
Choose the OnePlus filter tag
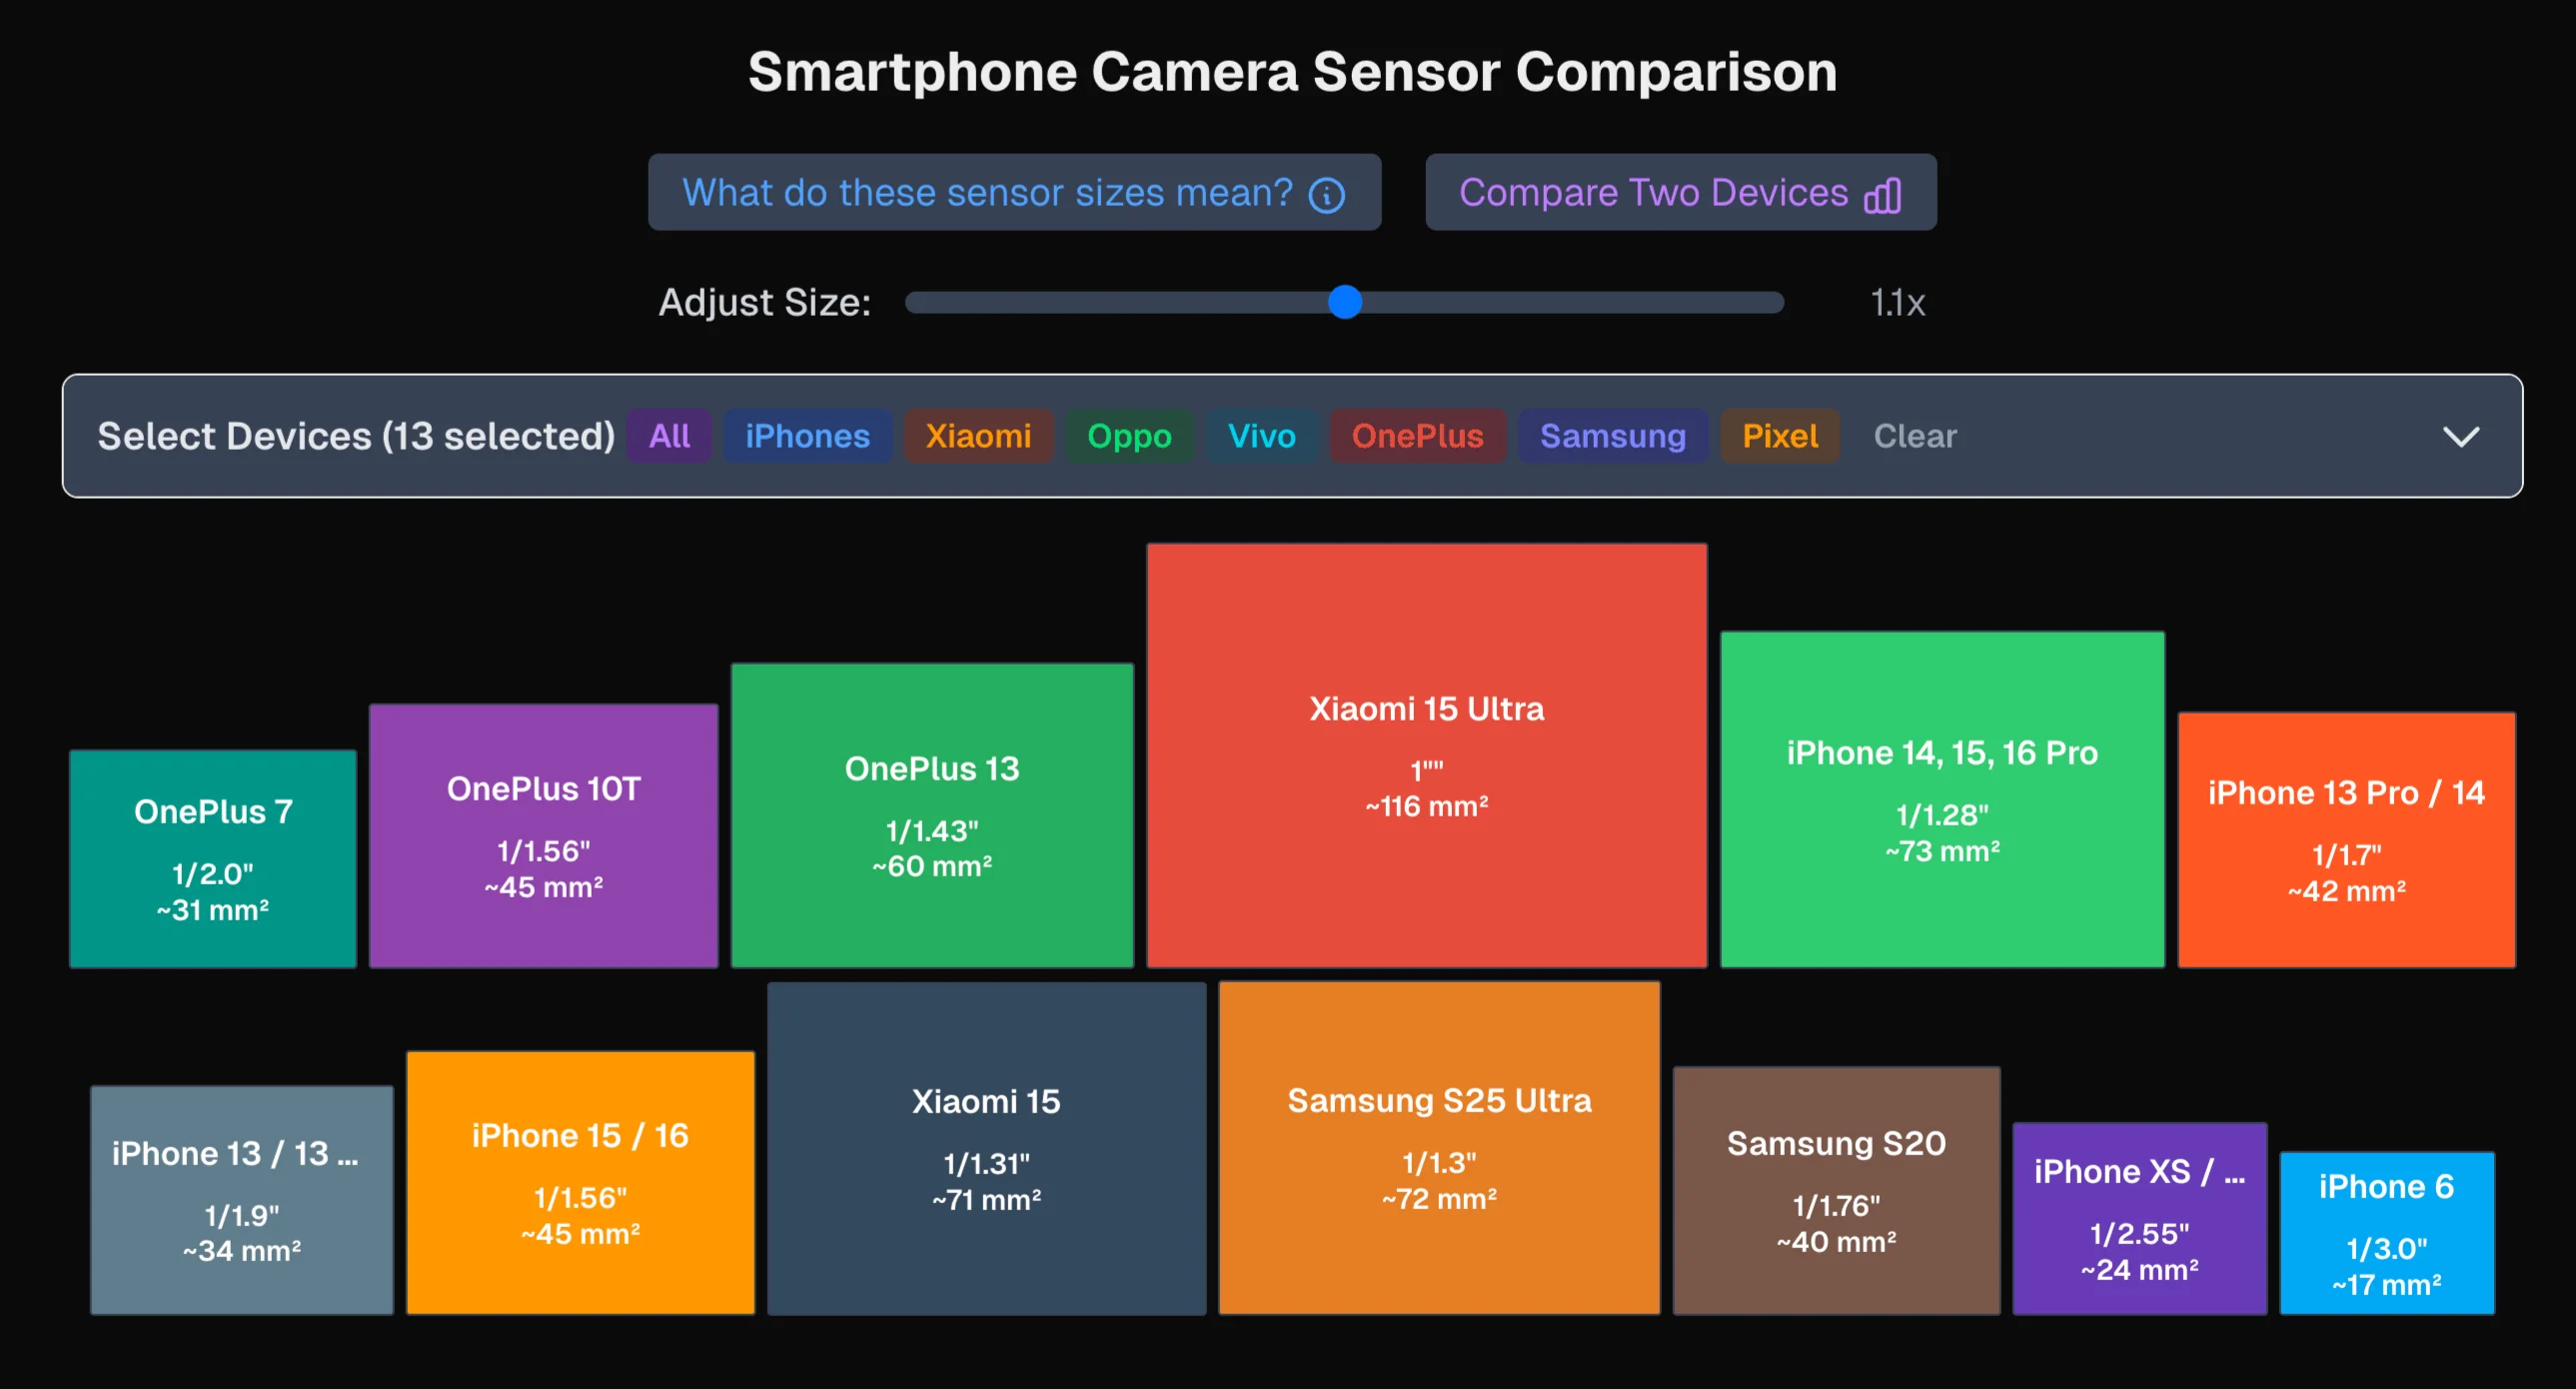tap(1417, 436)
